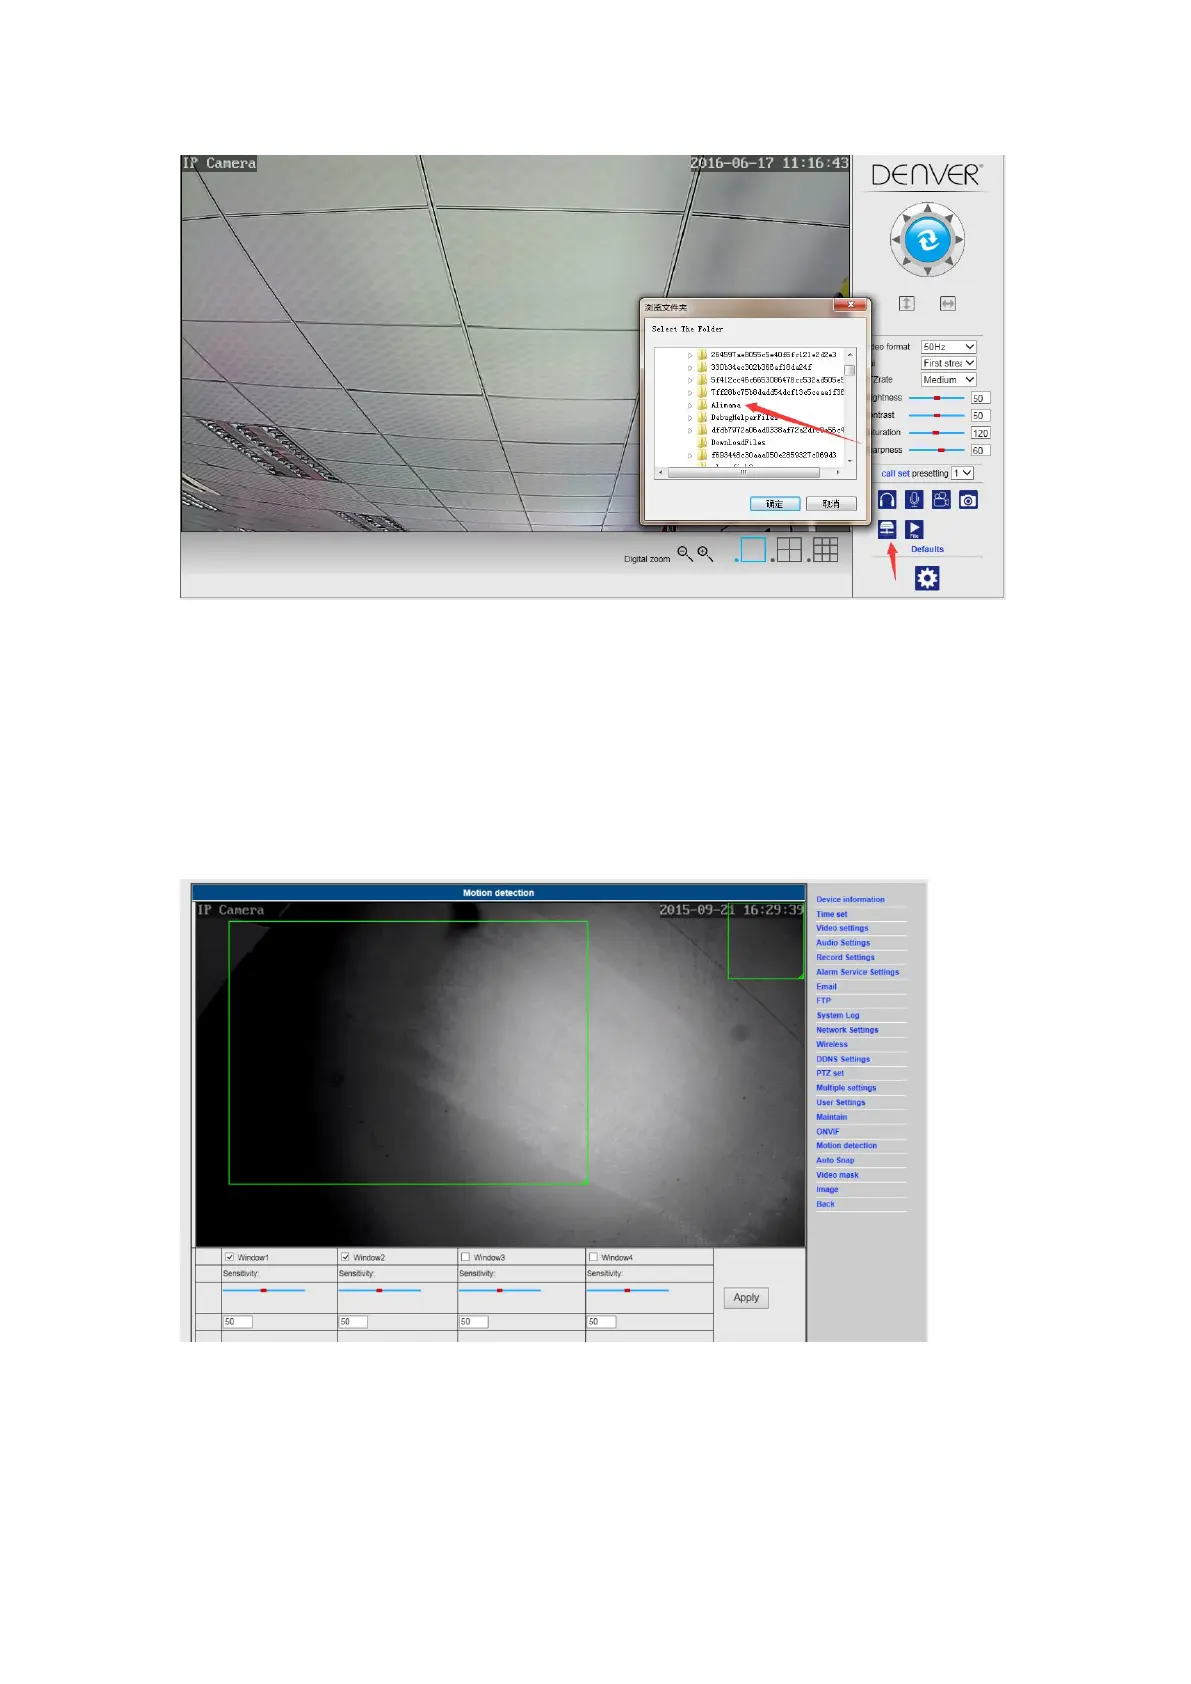Click the microphone talk icon
This screenshot has height=1684, width=1191.
click(914, 500)
